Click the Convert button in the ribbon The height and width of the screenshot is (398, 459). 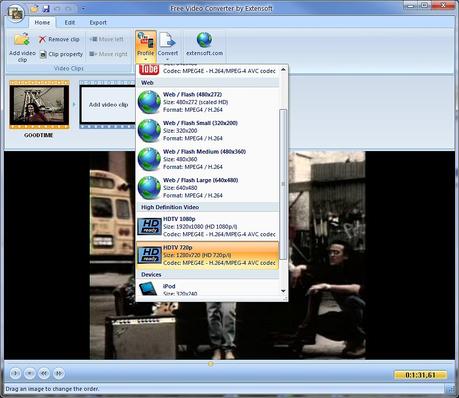(x=168, y=46)
